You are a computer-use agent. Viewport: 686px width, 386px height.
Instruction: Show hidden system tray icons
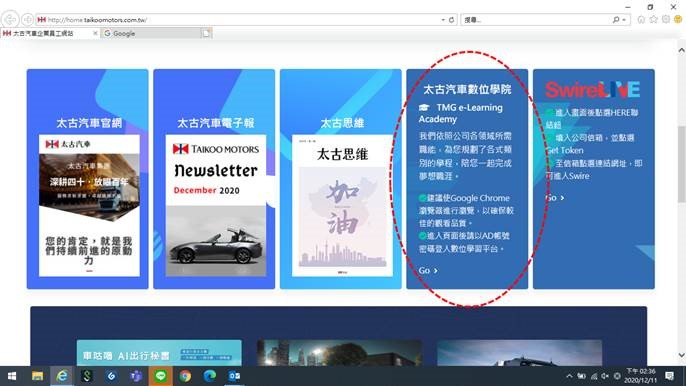(569, 376)
